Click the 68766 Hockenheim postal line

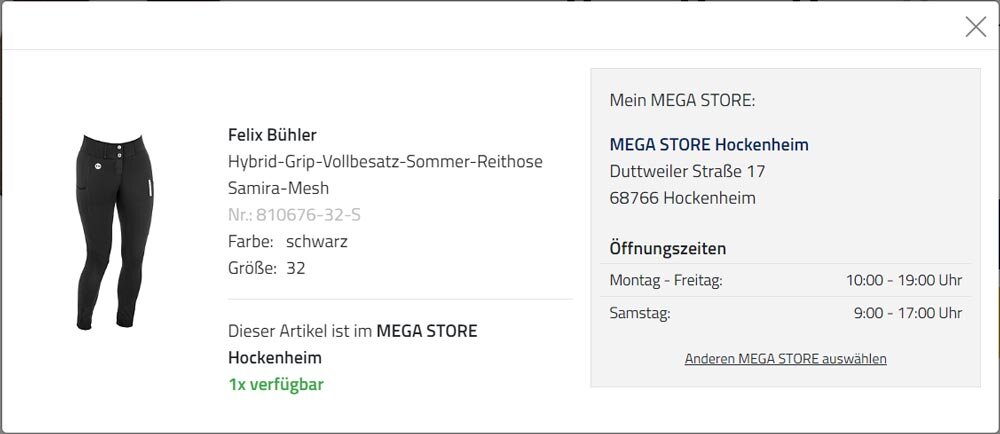point(682,198)
